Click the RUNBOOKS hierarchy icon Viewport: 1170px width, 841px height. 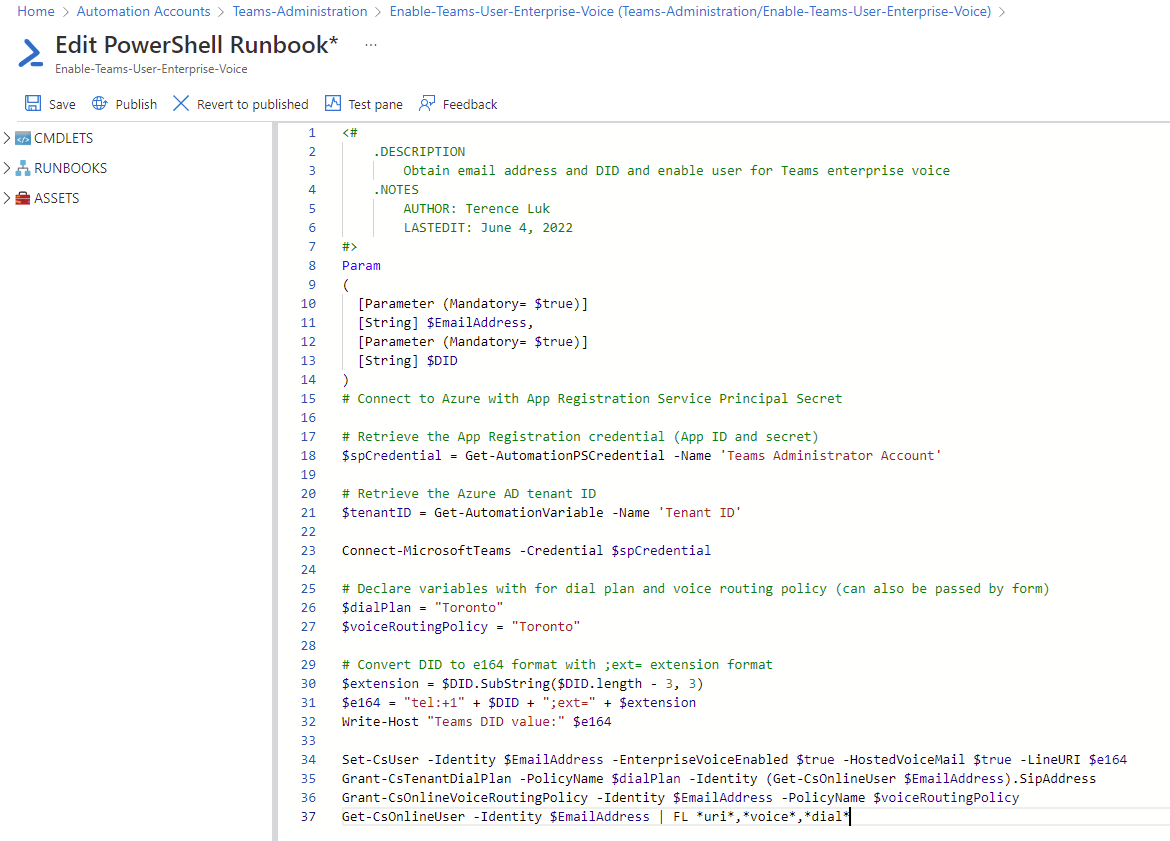[23, 168]
